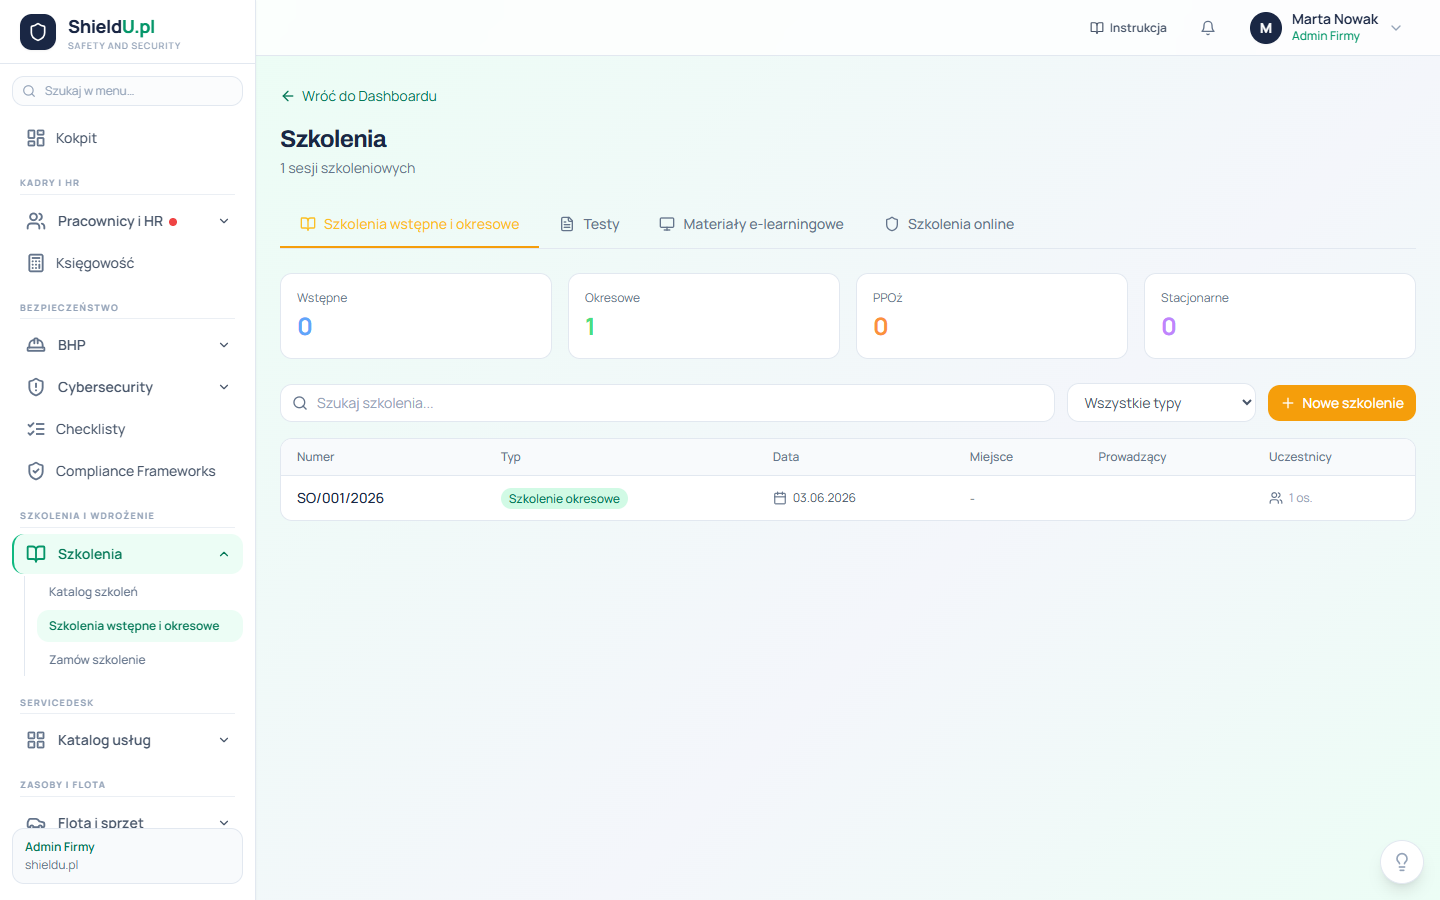Expand the BHP section chevron
1440x900 pixels.
pos(224,345)
